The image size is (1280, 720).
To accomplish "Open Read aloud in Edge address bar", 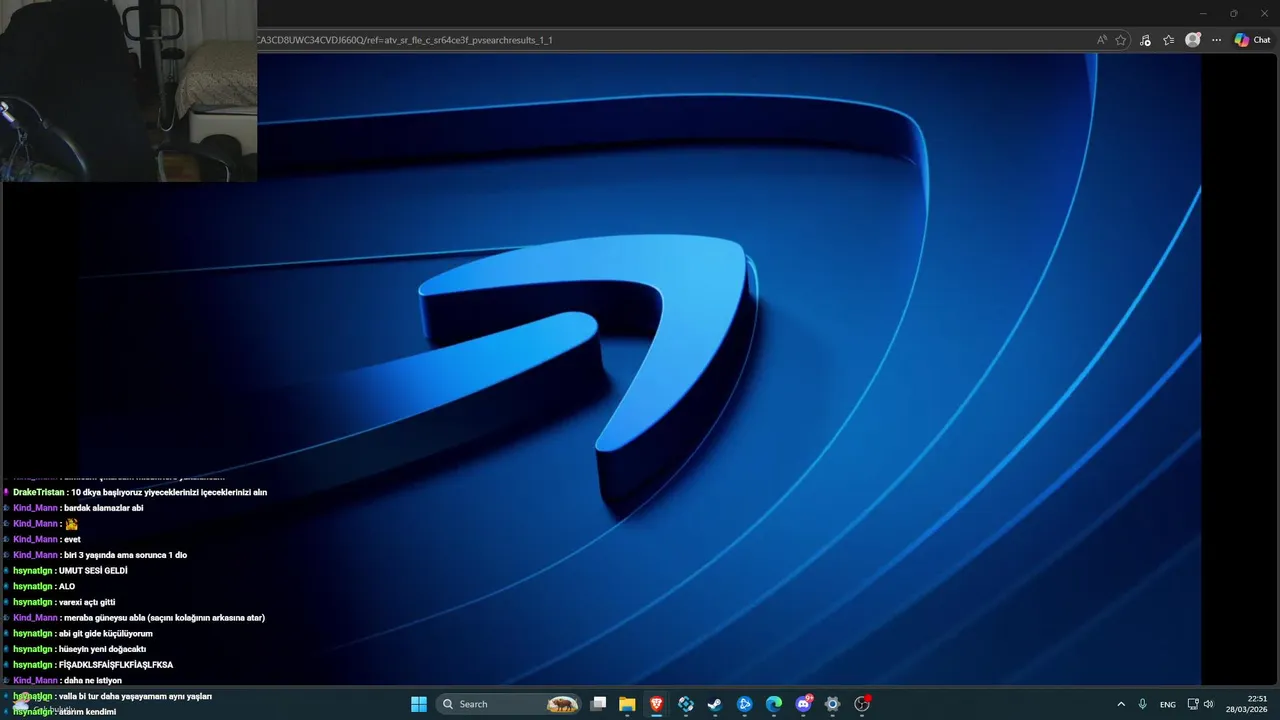I will click(1101, 40).
